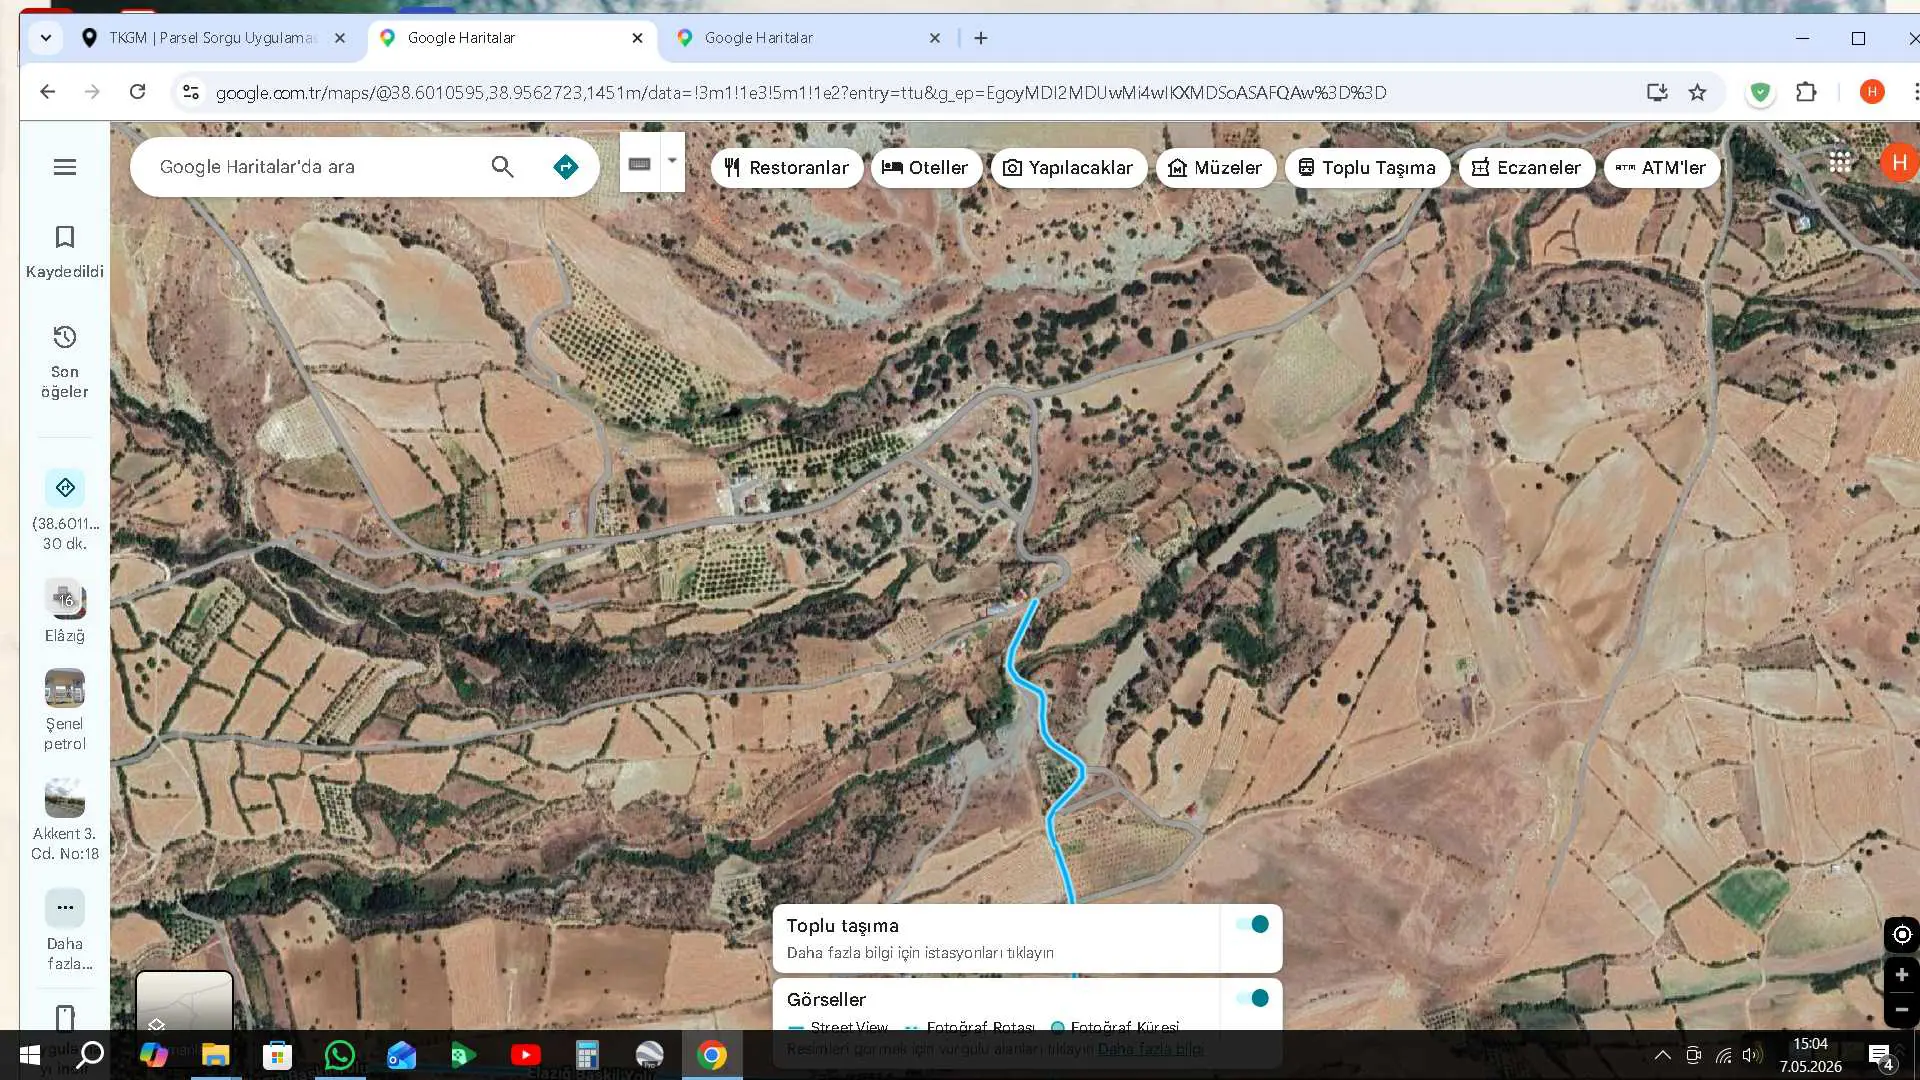
Task: Open Son öğeler recent history
Action: point(65,361)
